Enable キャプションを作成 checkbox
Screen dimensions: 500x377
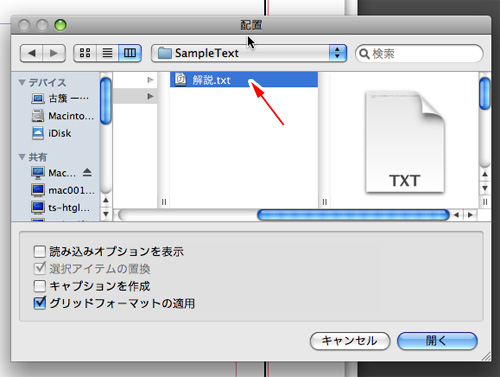point(39,286)
